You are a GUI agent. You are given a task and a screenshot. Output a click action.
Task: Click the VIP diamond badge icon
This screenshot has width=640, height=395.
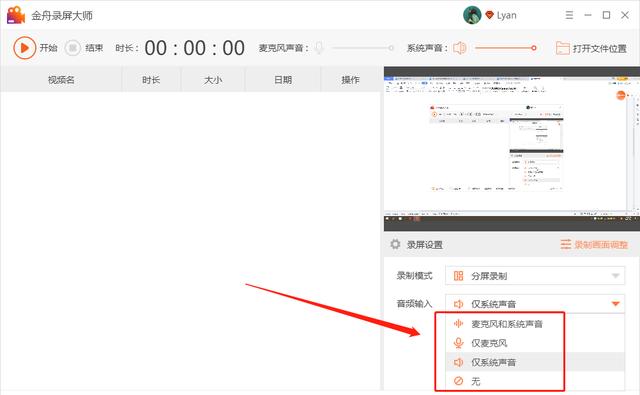coord(489,15)
